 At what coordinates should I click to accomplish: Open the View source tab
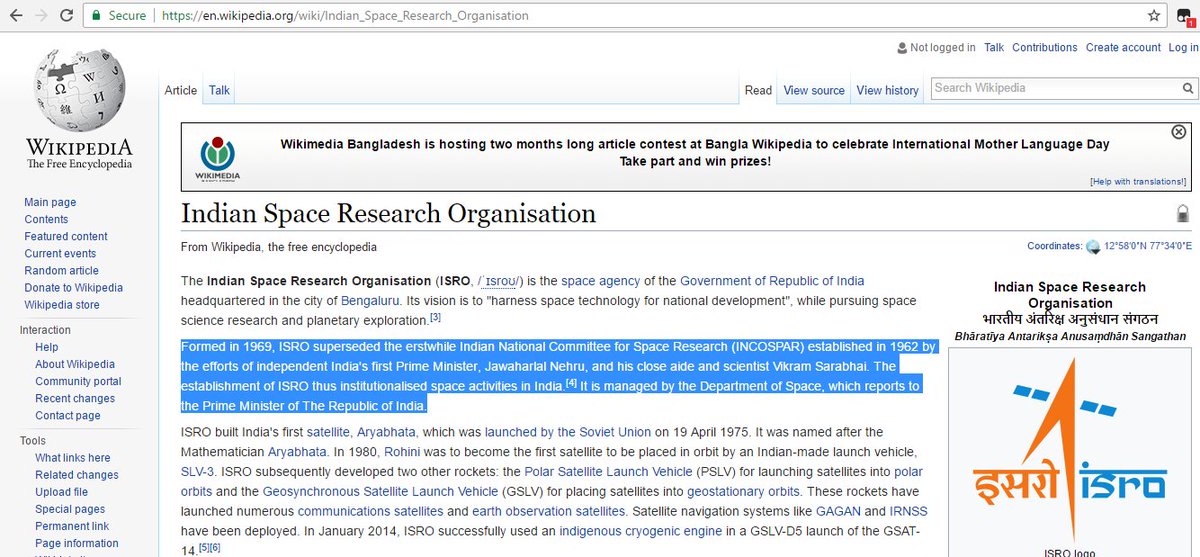coord(814,90)
